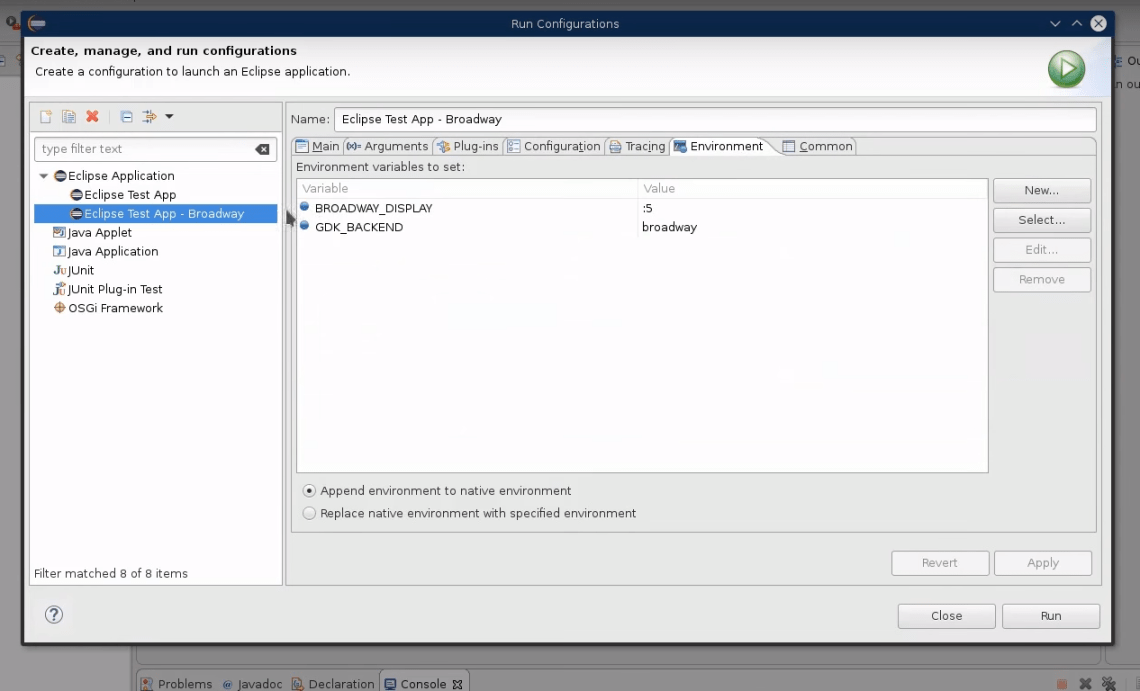
Task: Delete selected launch configuration with red X
Action: [92, 117]
